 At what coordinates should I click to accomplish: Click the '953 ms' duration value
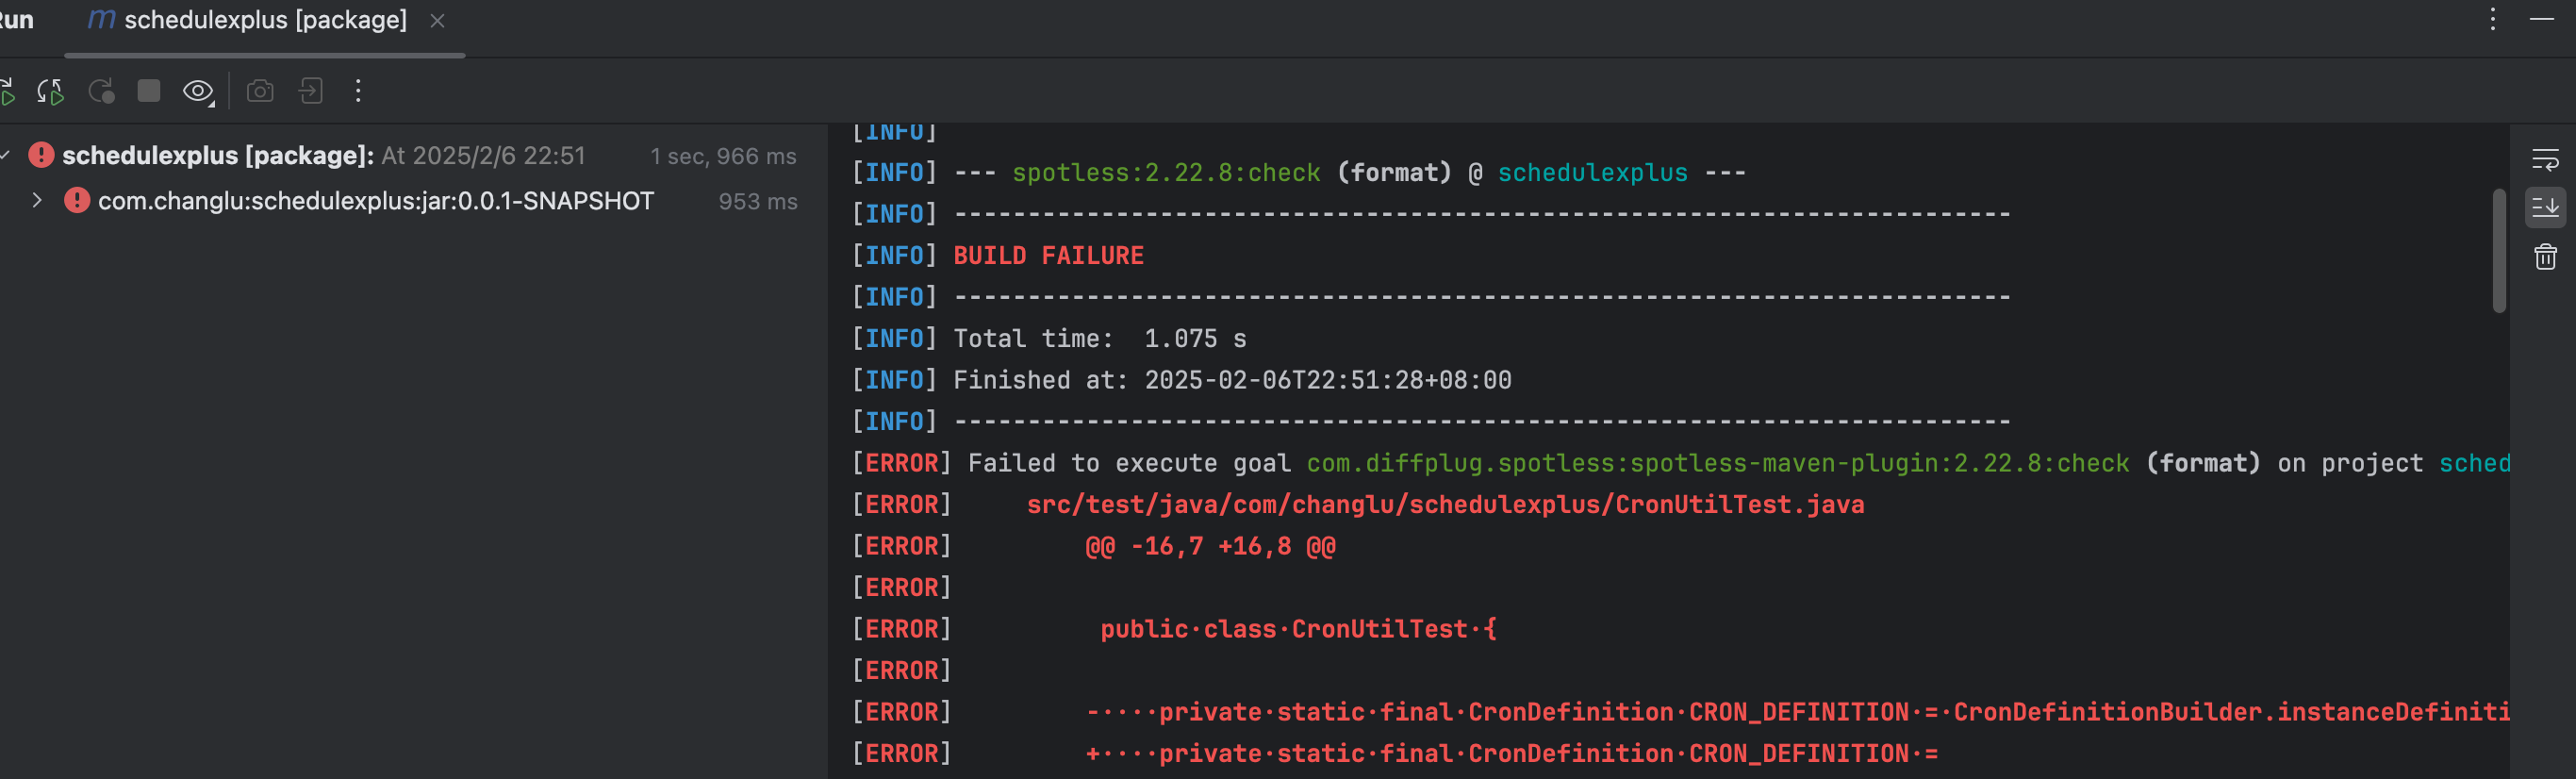[758, 202]
